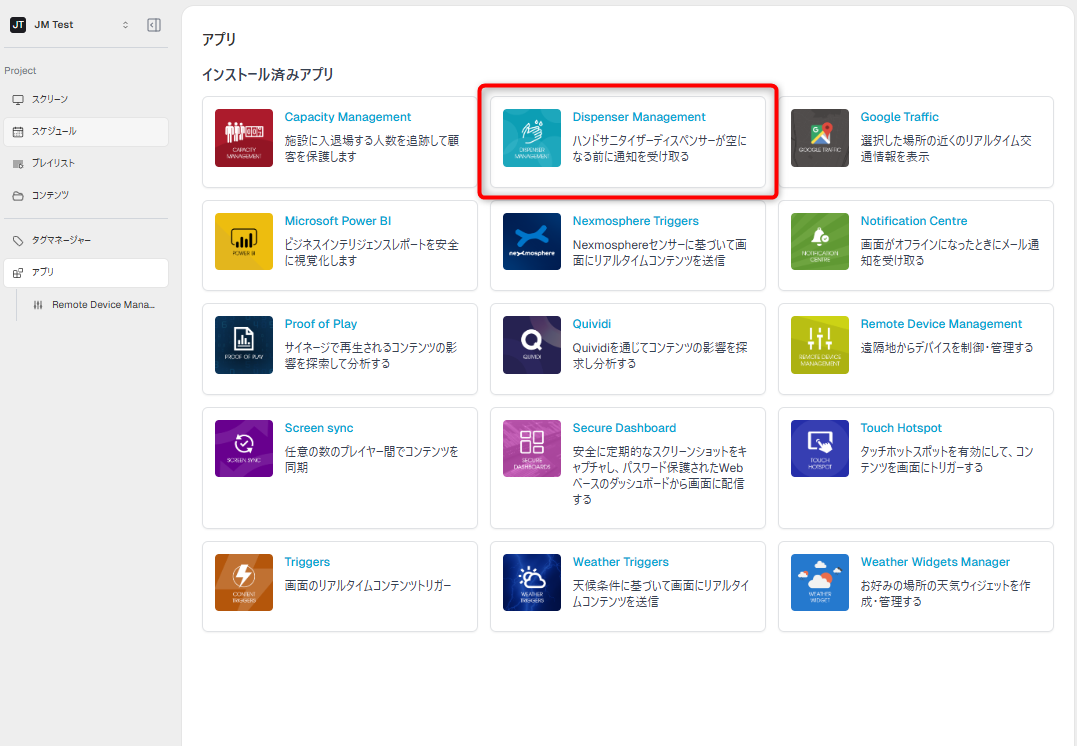Click the sliders icon beside Remote Device Mana...
This screenshot has height=746, width=1077.
click(x=38, y=305)
